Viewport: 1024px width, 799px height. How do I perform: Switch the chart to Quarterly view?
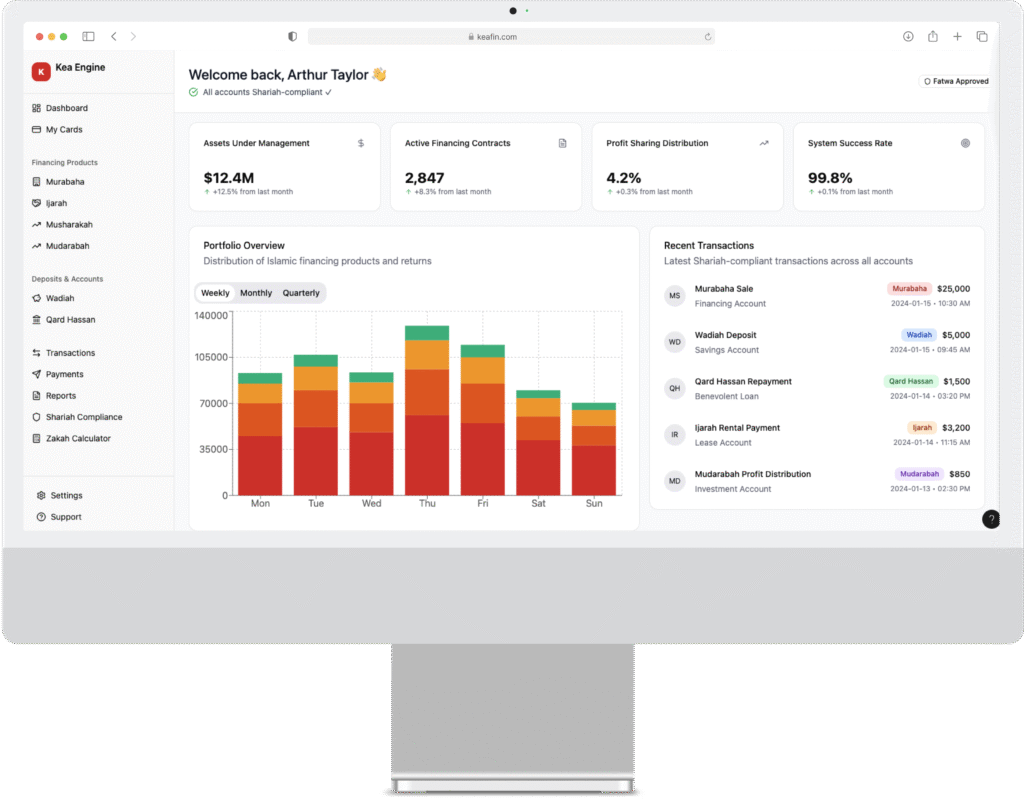tap(301, 293)
